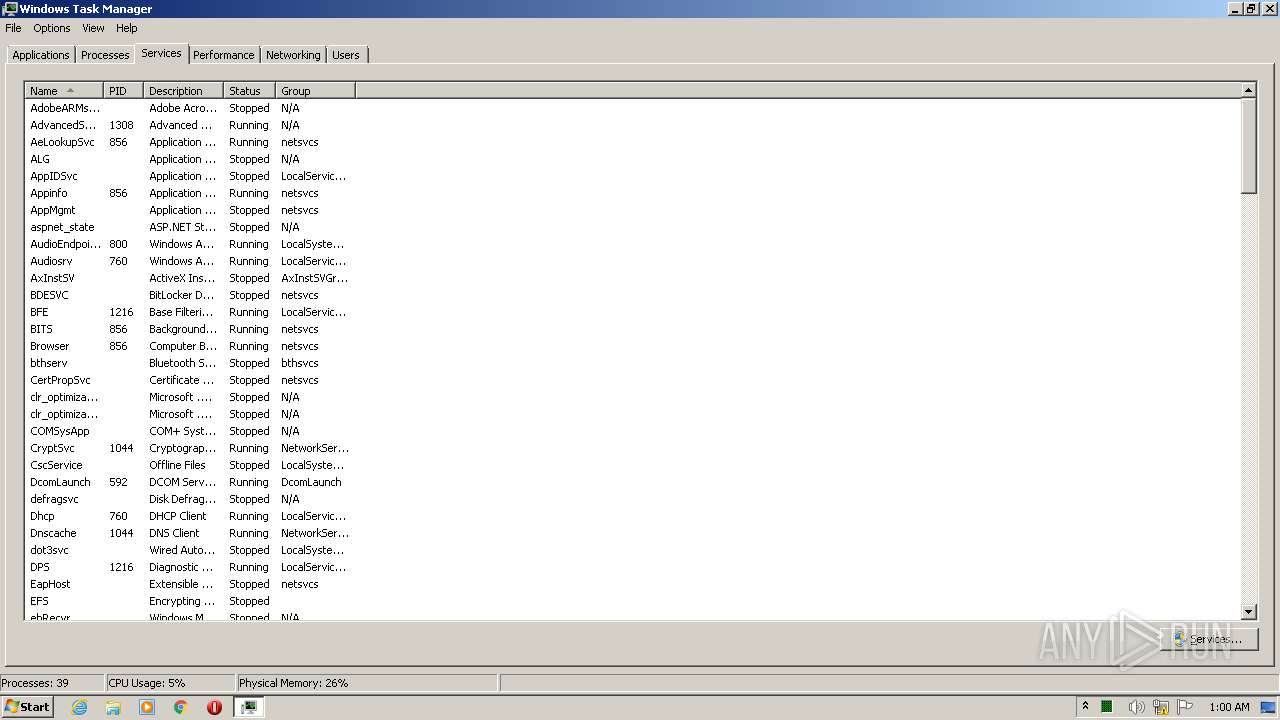Sort by the Description column header

click(183, 91)
